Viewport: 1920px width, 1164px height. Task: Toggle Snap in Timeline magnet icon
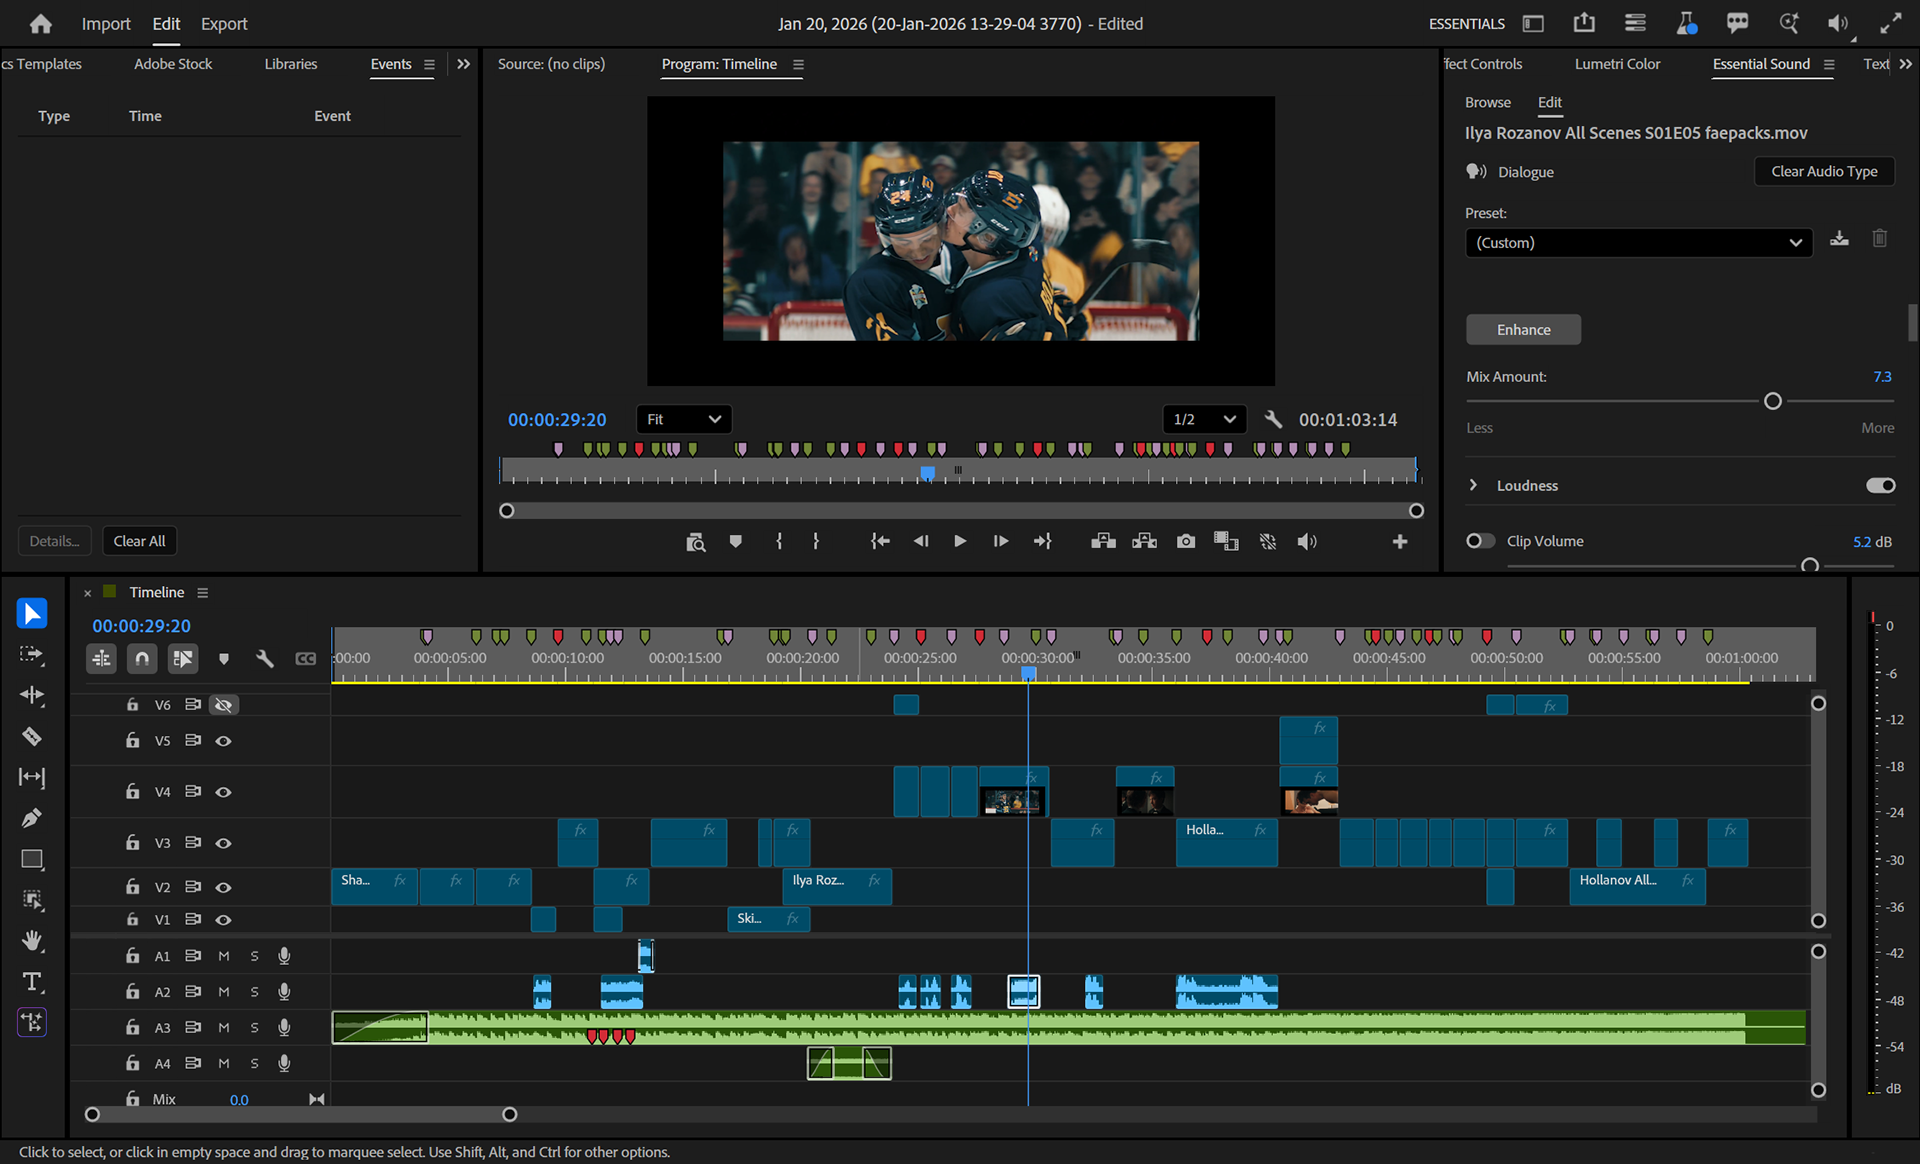(142, 658)
